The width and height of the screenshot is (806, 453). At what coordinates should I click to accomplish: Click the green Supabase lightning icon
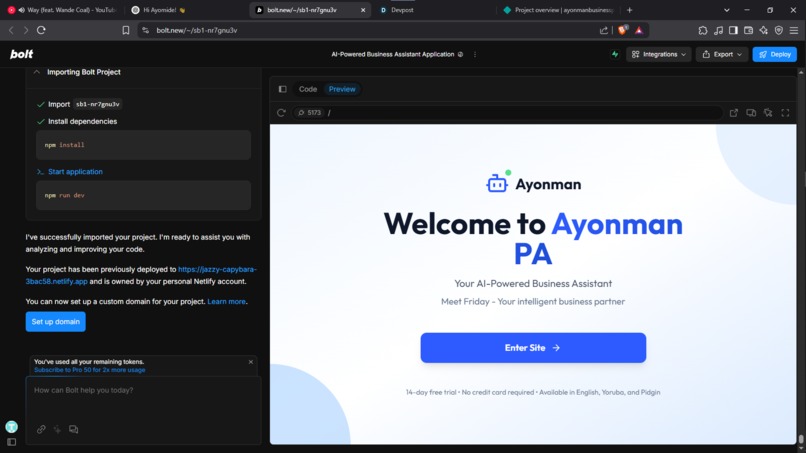pyautogui.click(x=615, y=54)
